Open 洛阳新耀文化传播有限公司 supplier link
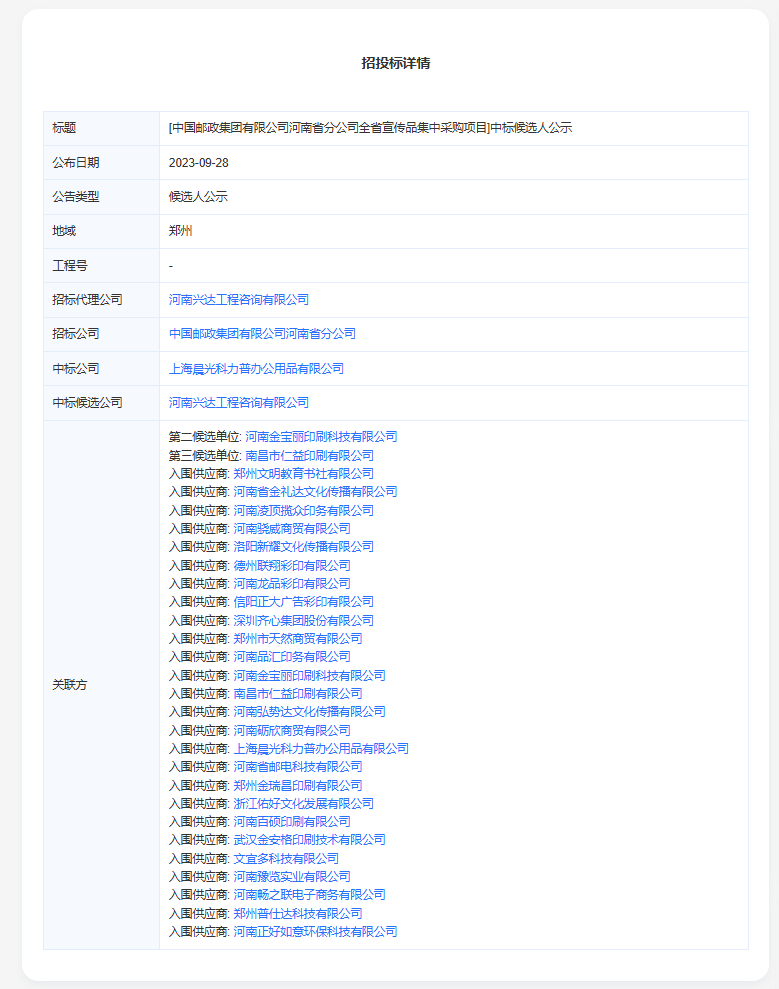The width and height of the screenshot is (779, 989). click(303, 546)
